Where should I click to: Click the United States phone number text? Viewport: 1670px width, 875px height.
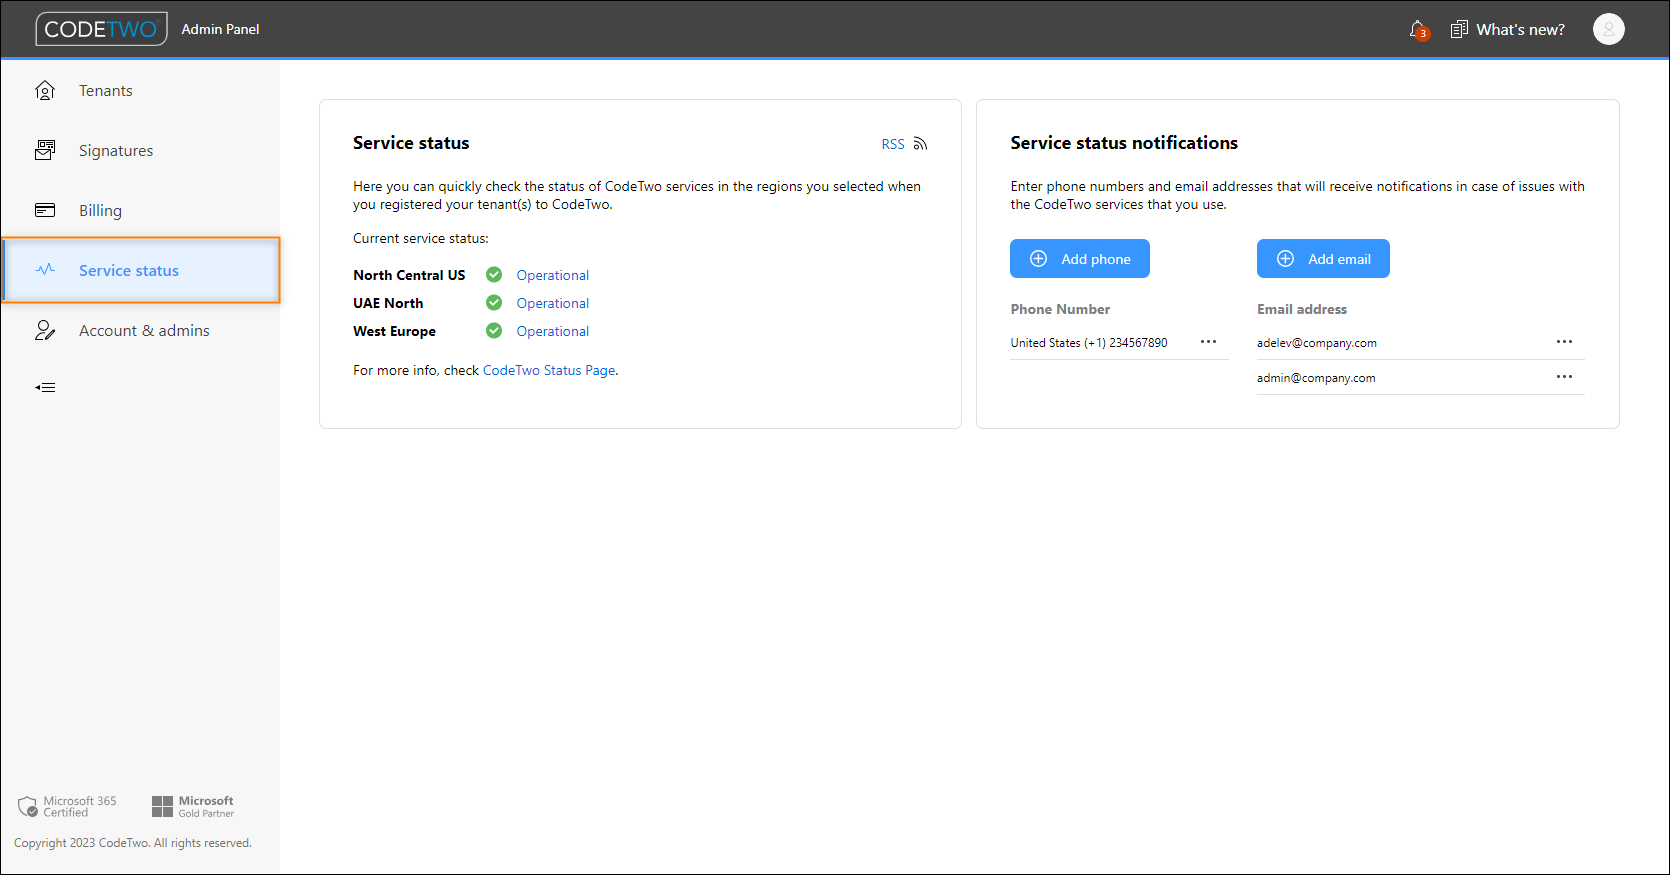[x=1089, y=343]
